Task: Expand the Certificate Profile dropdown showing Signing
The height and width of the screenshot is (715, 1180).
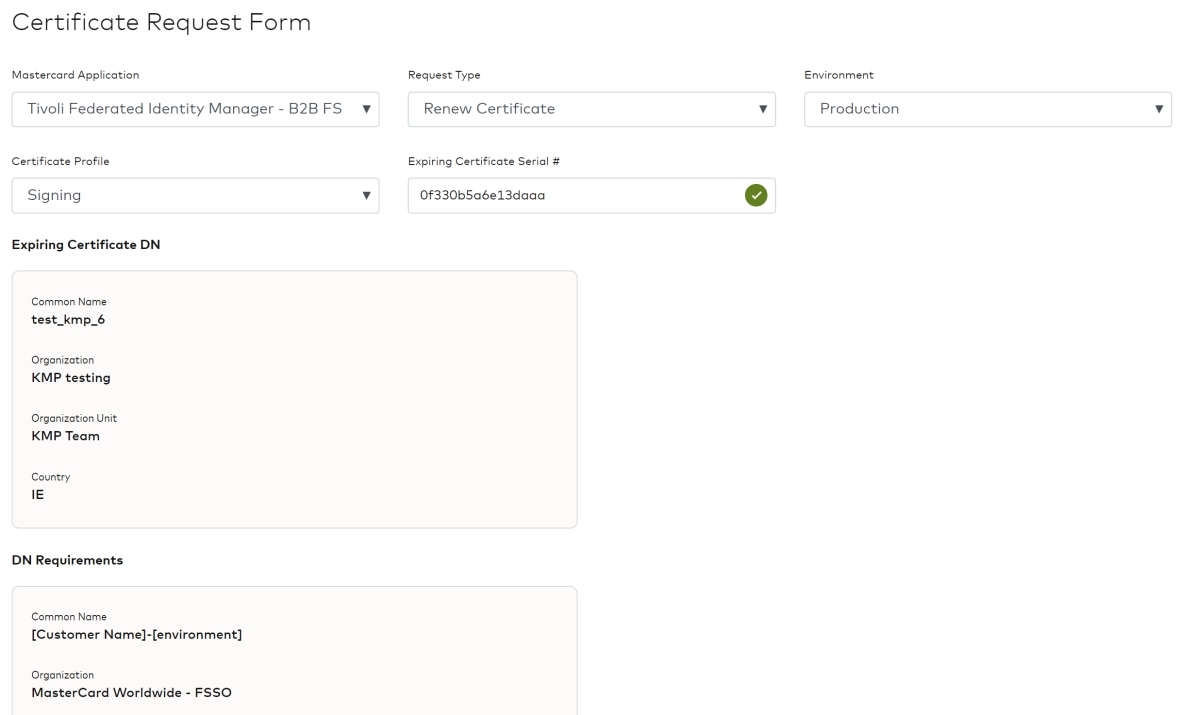Action: 195,196
